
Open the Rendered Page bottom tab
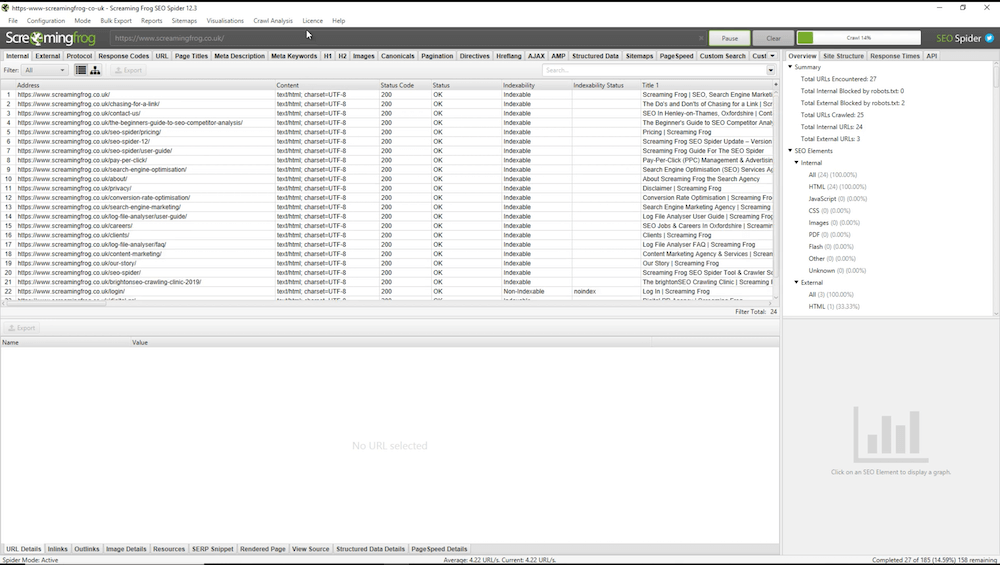[263, 549]
